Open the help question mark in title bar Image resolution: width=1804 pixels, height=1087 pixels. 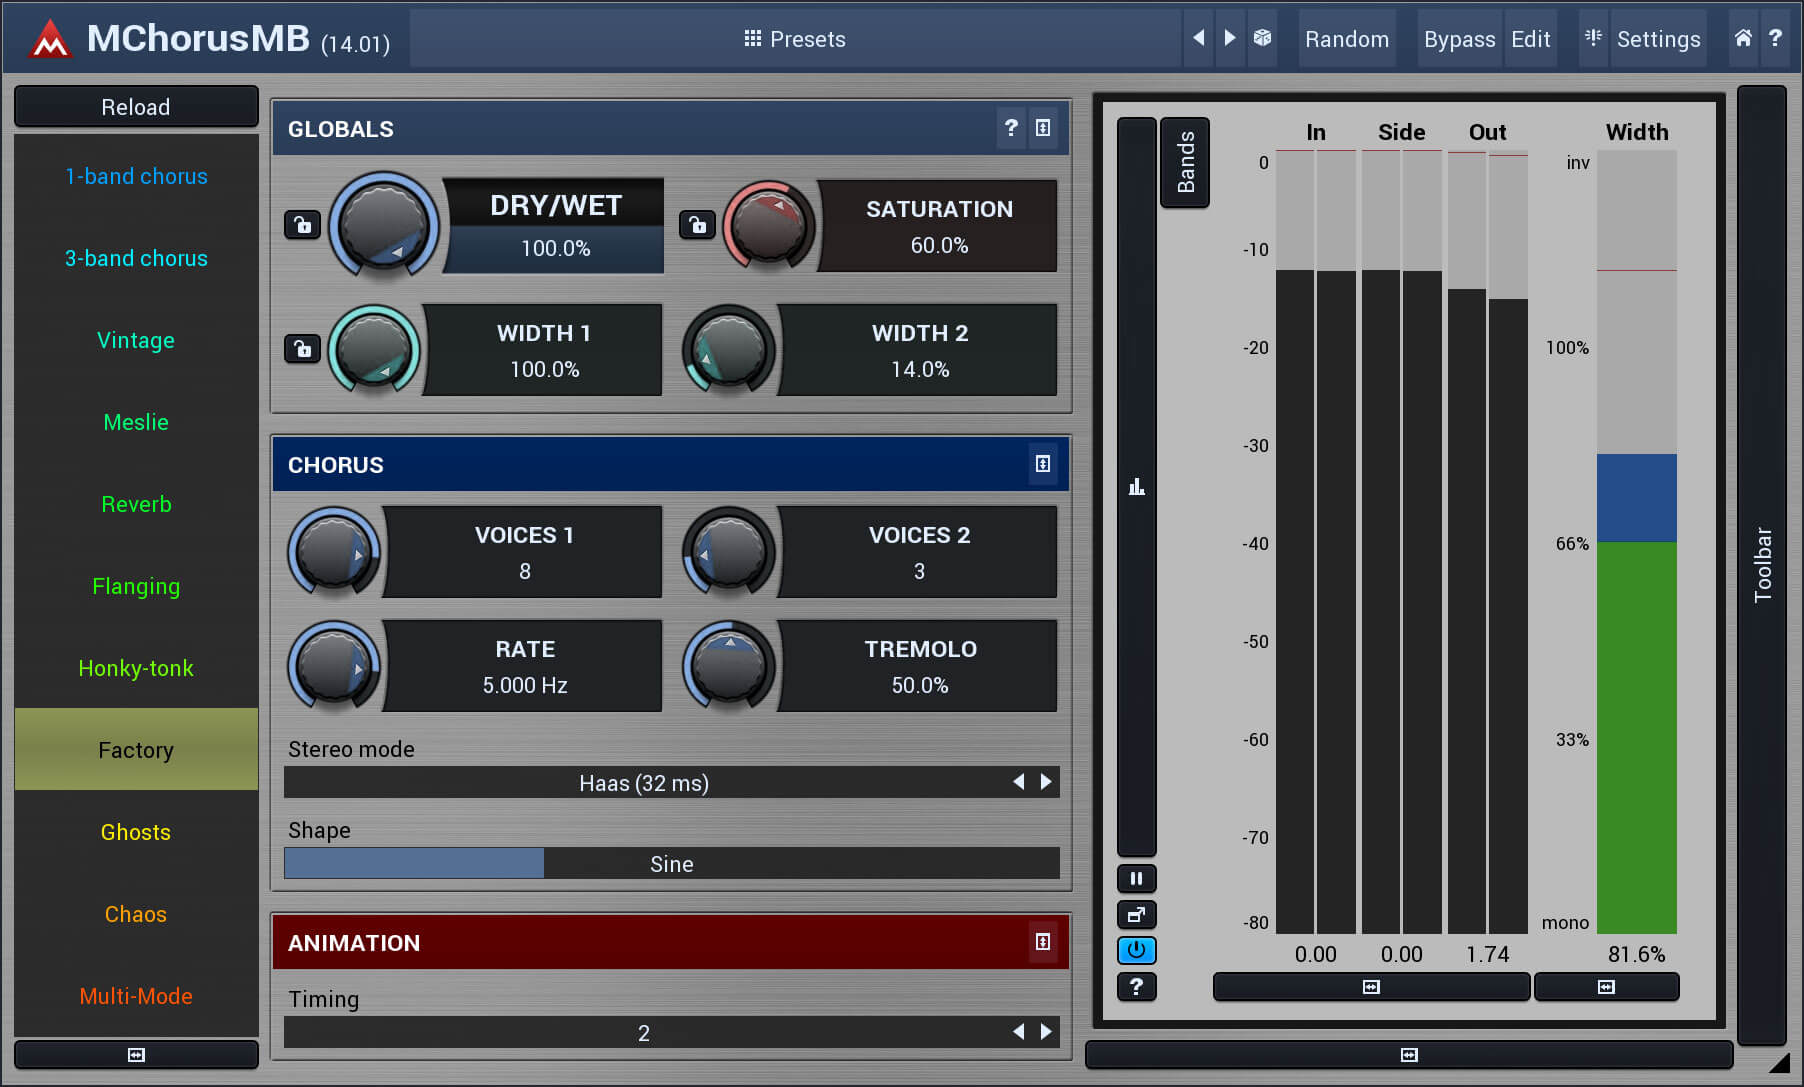[1775, 38]
